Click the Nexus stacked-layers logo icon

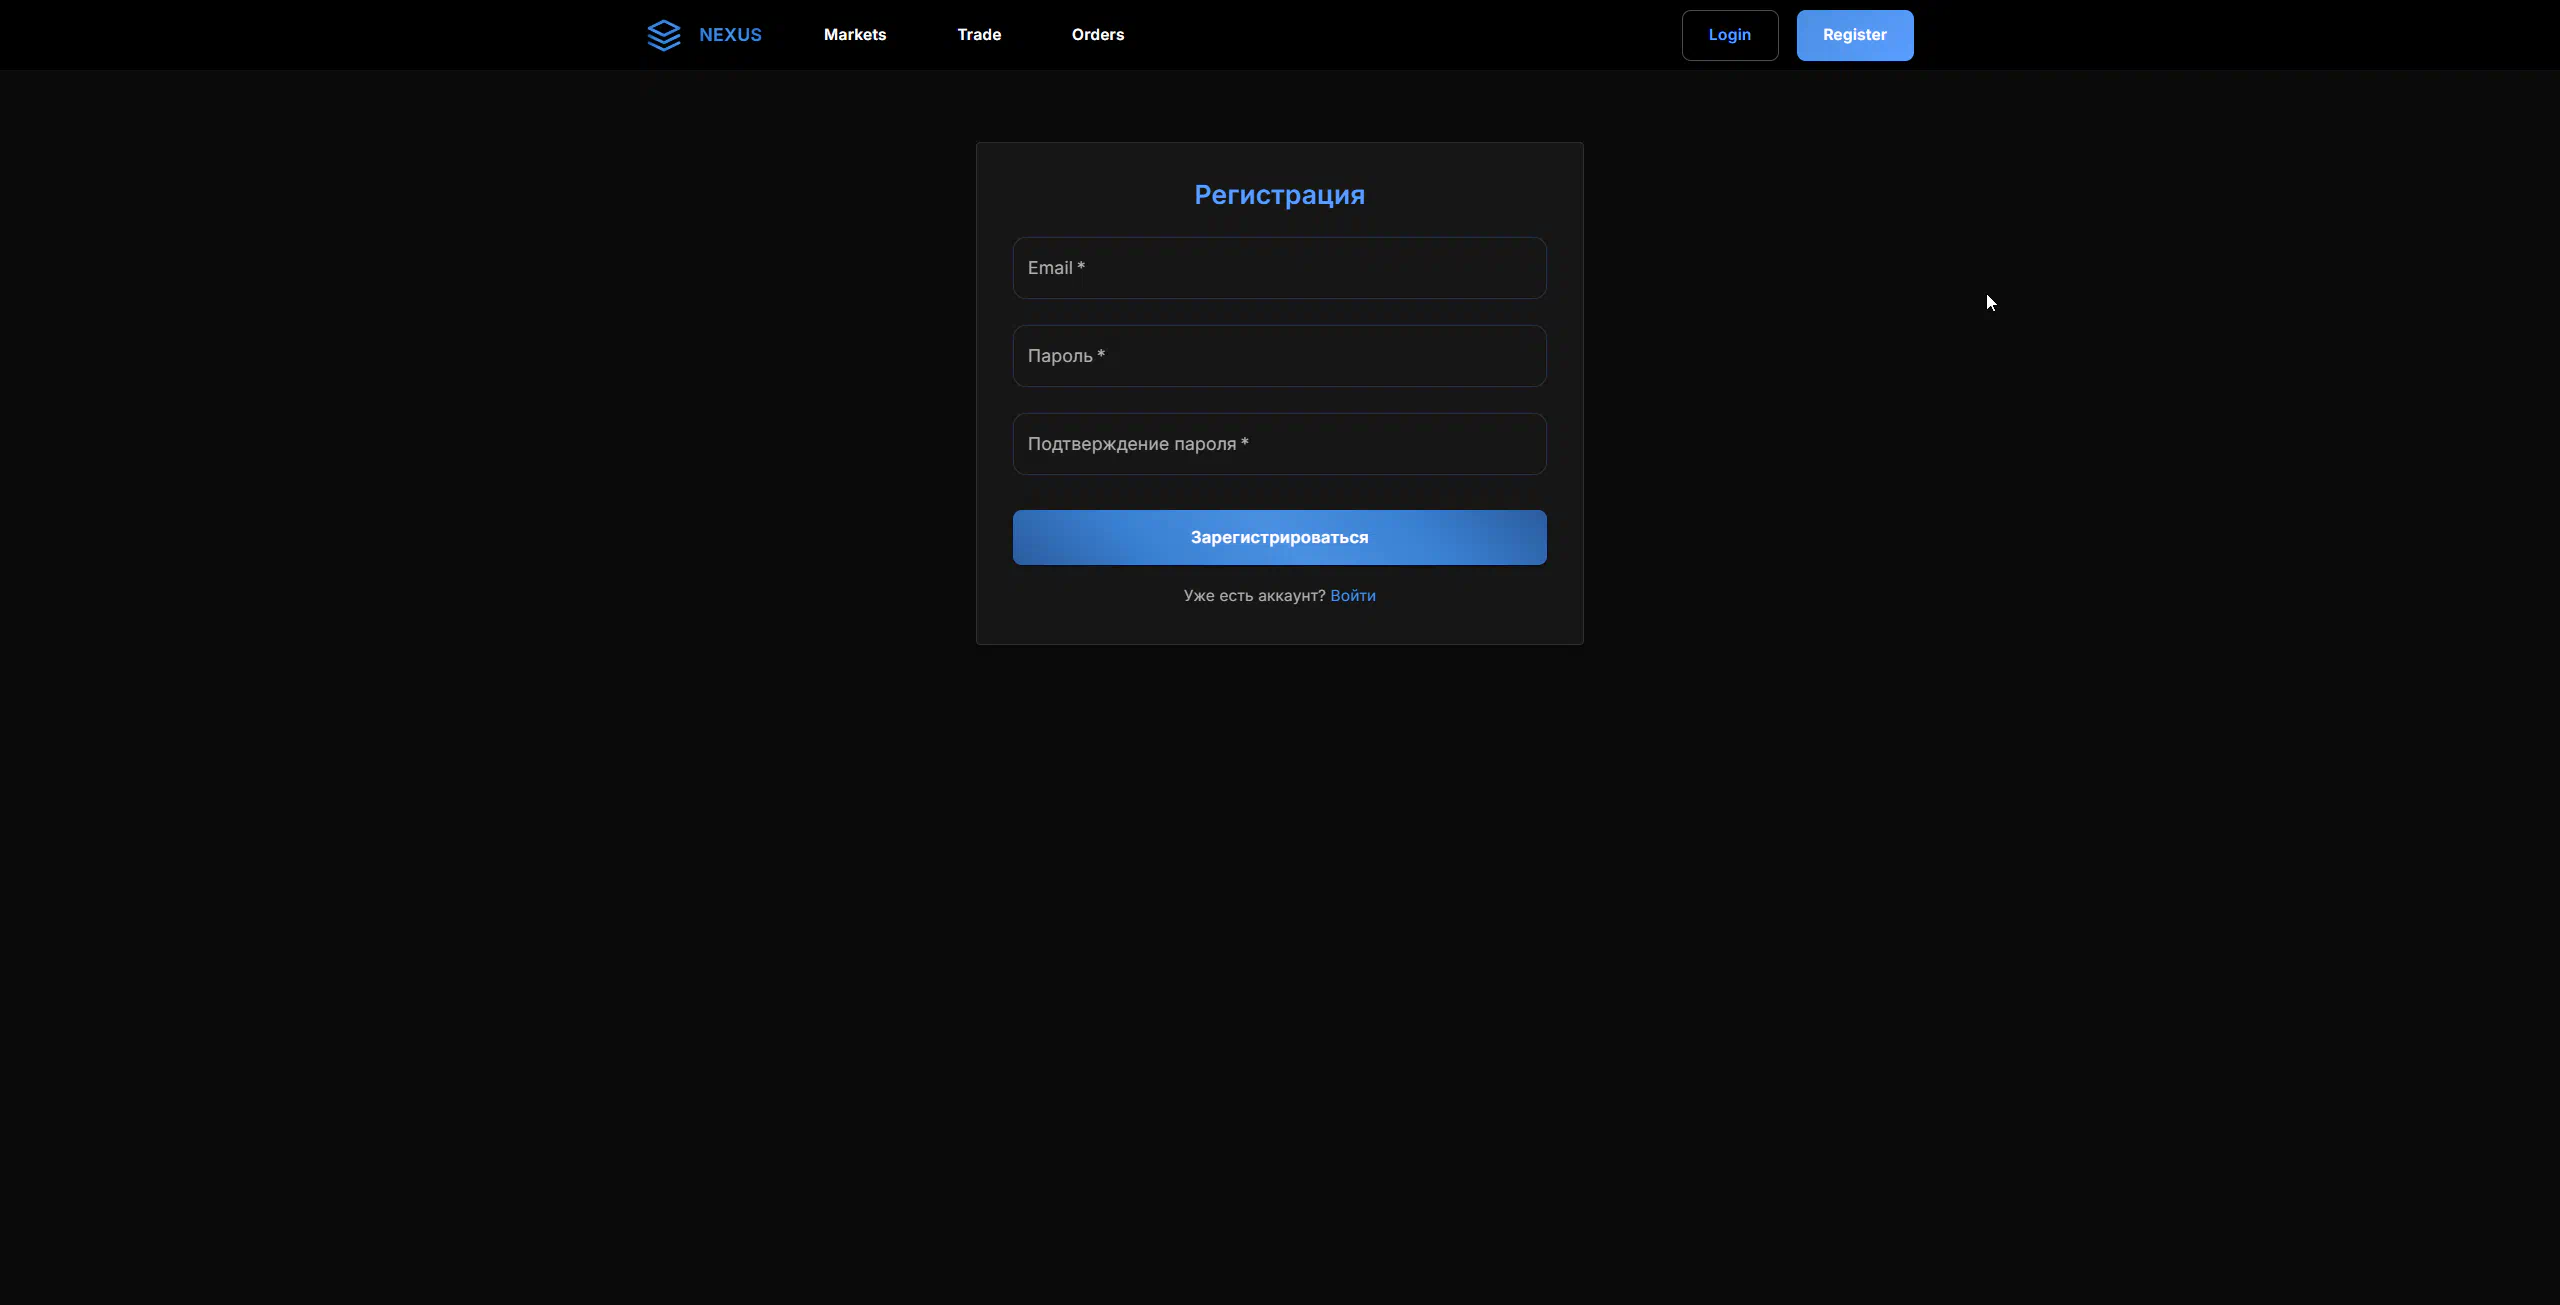click(663, 35)
